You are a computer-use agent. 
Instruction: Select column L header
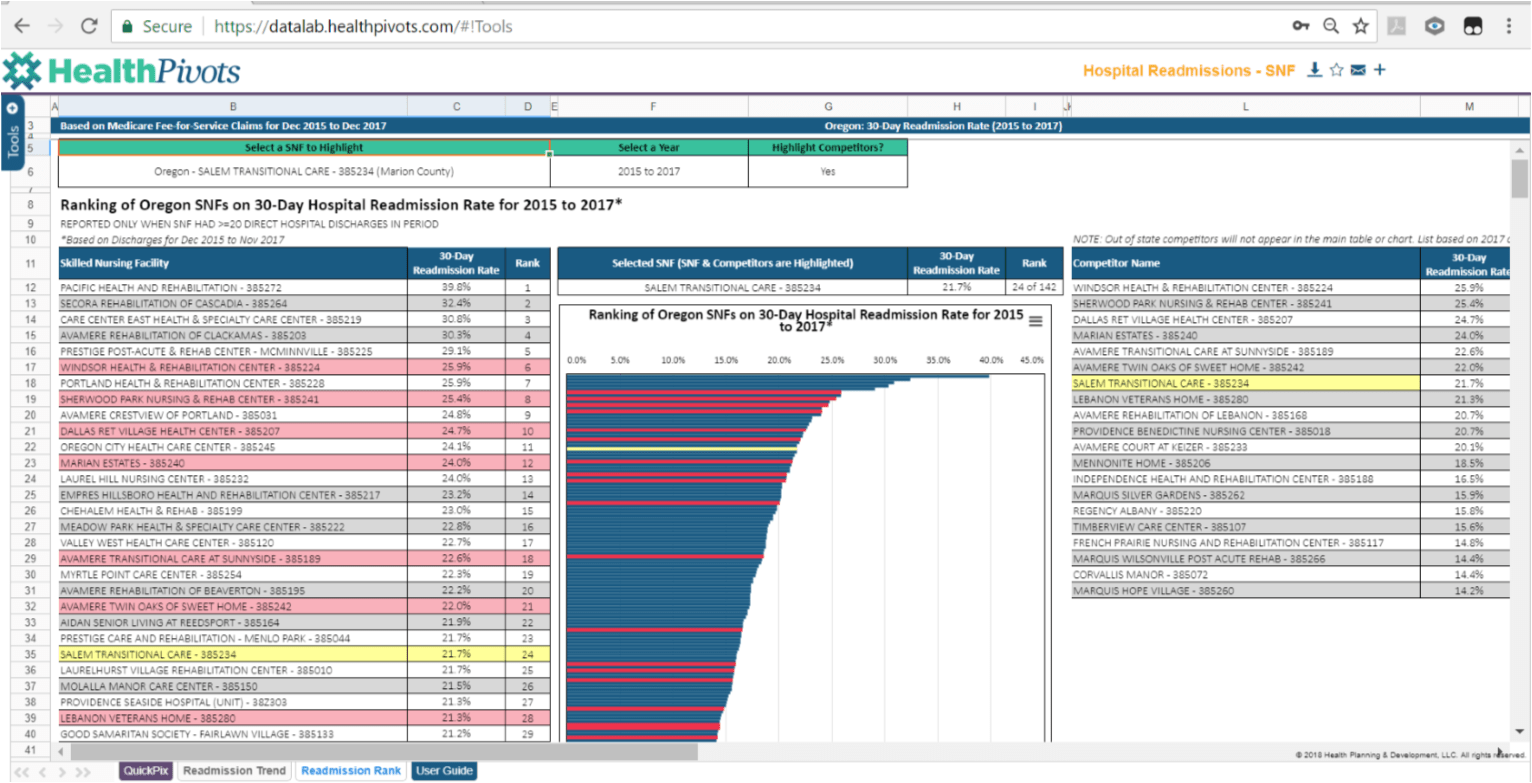pyautogui.click(x=1245, y=106)
